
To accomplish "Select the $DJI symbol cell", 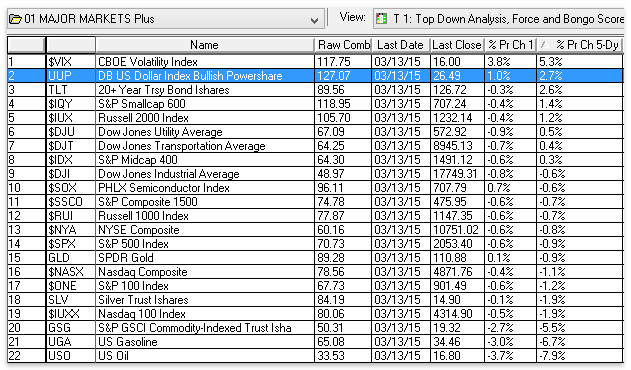I will tap(71, 174).
